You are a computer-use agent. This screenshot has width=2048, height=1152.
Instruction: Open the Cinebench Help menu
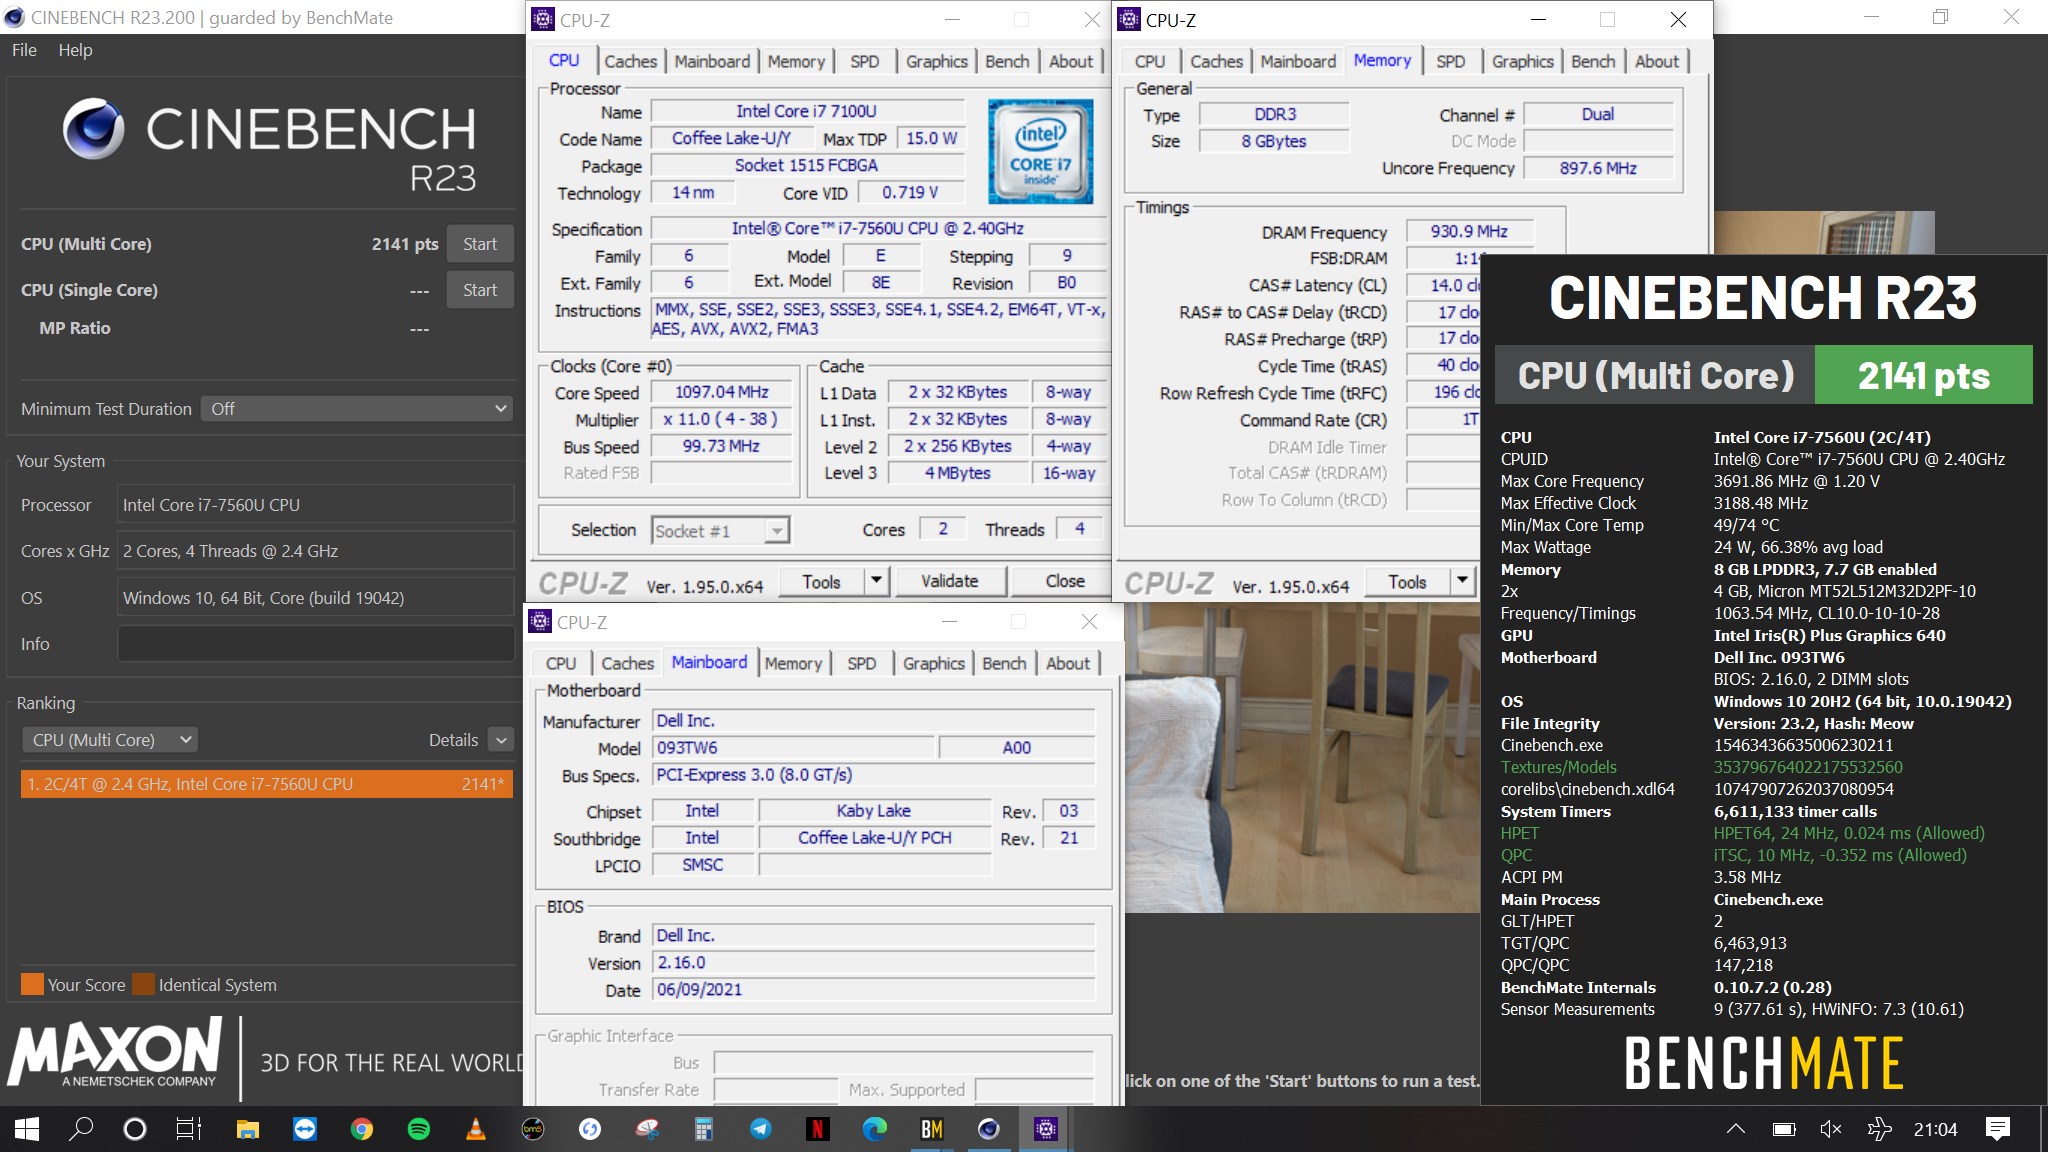coord(75,50)
